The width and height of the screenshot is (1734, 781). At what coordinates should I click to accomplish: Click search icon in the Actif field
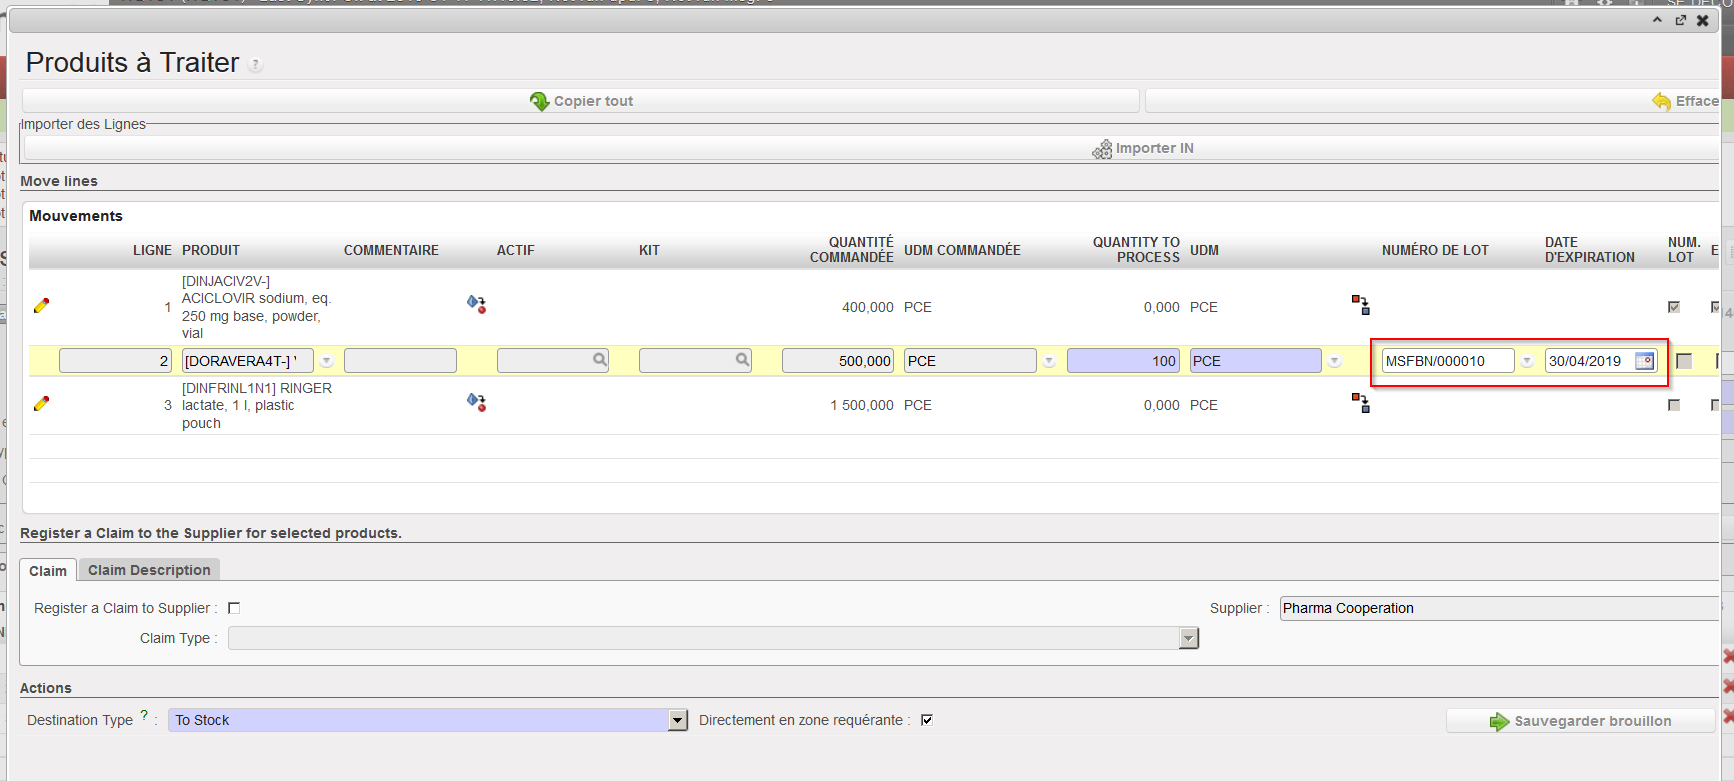tap(599, 360)
